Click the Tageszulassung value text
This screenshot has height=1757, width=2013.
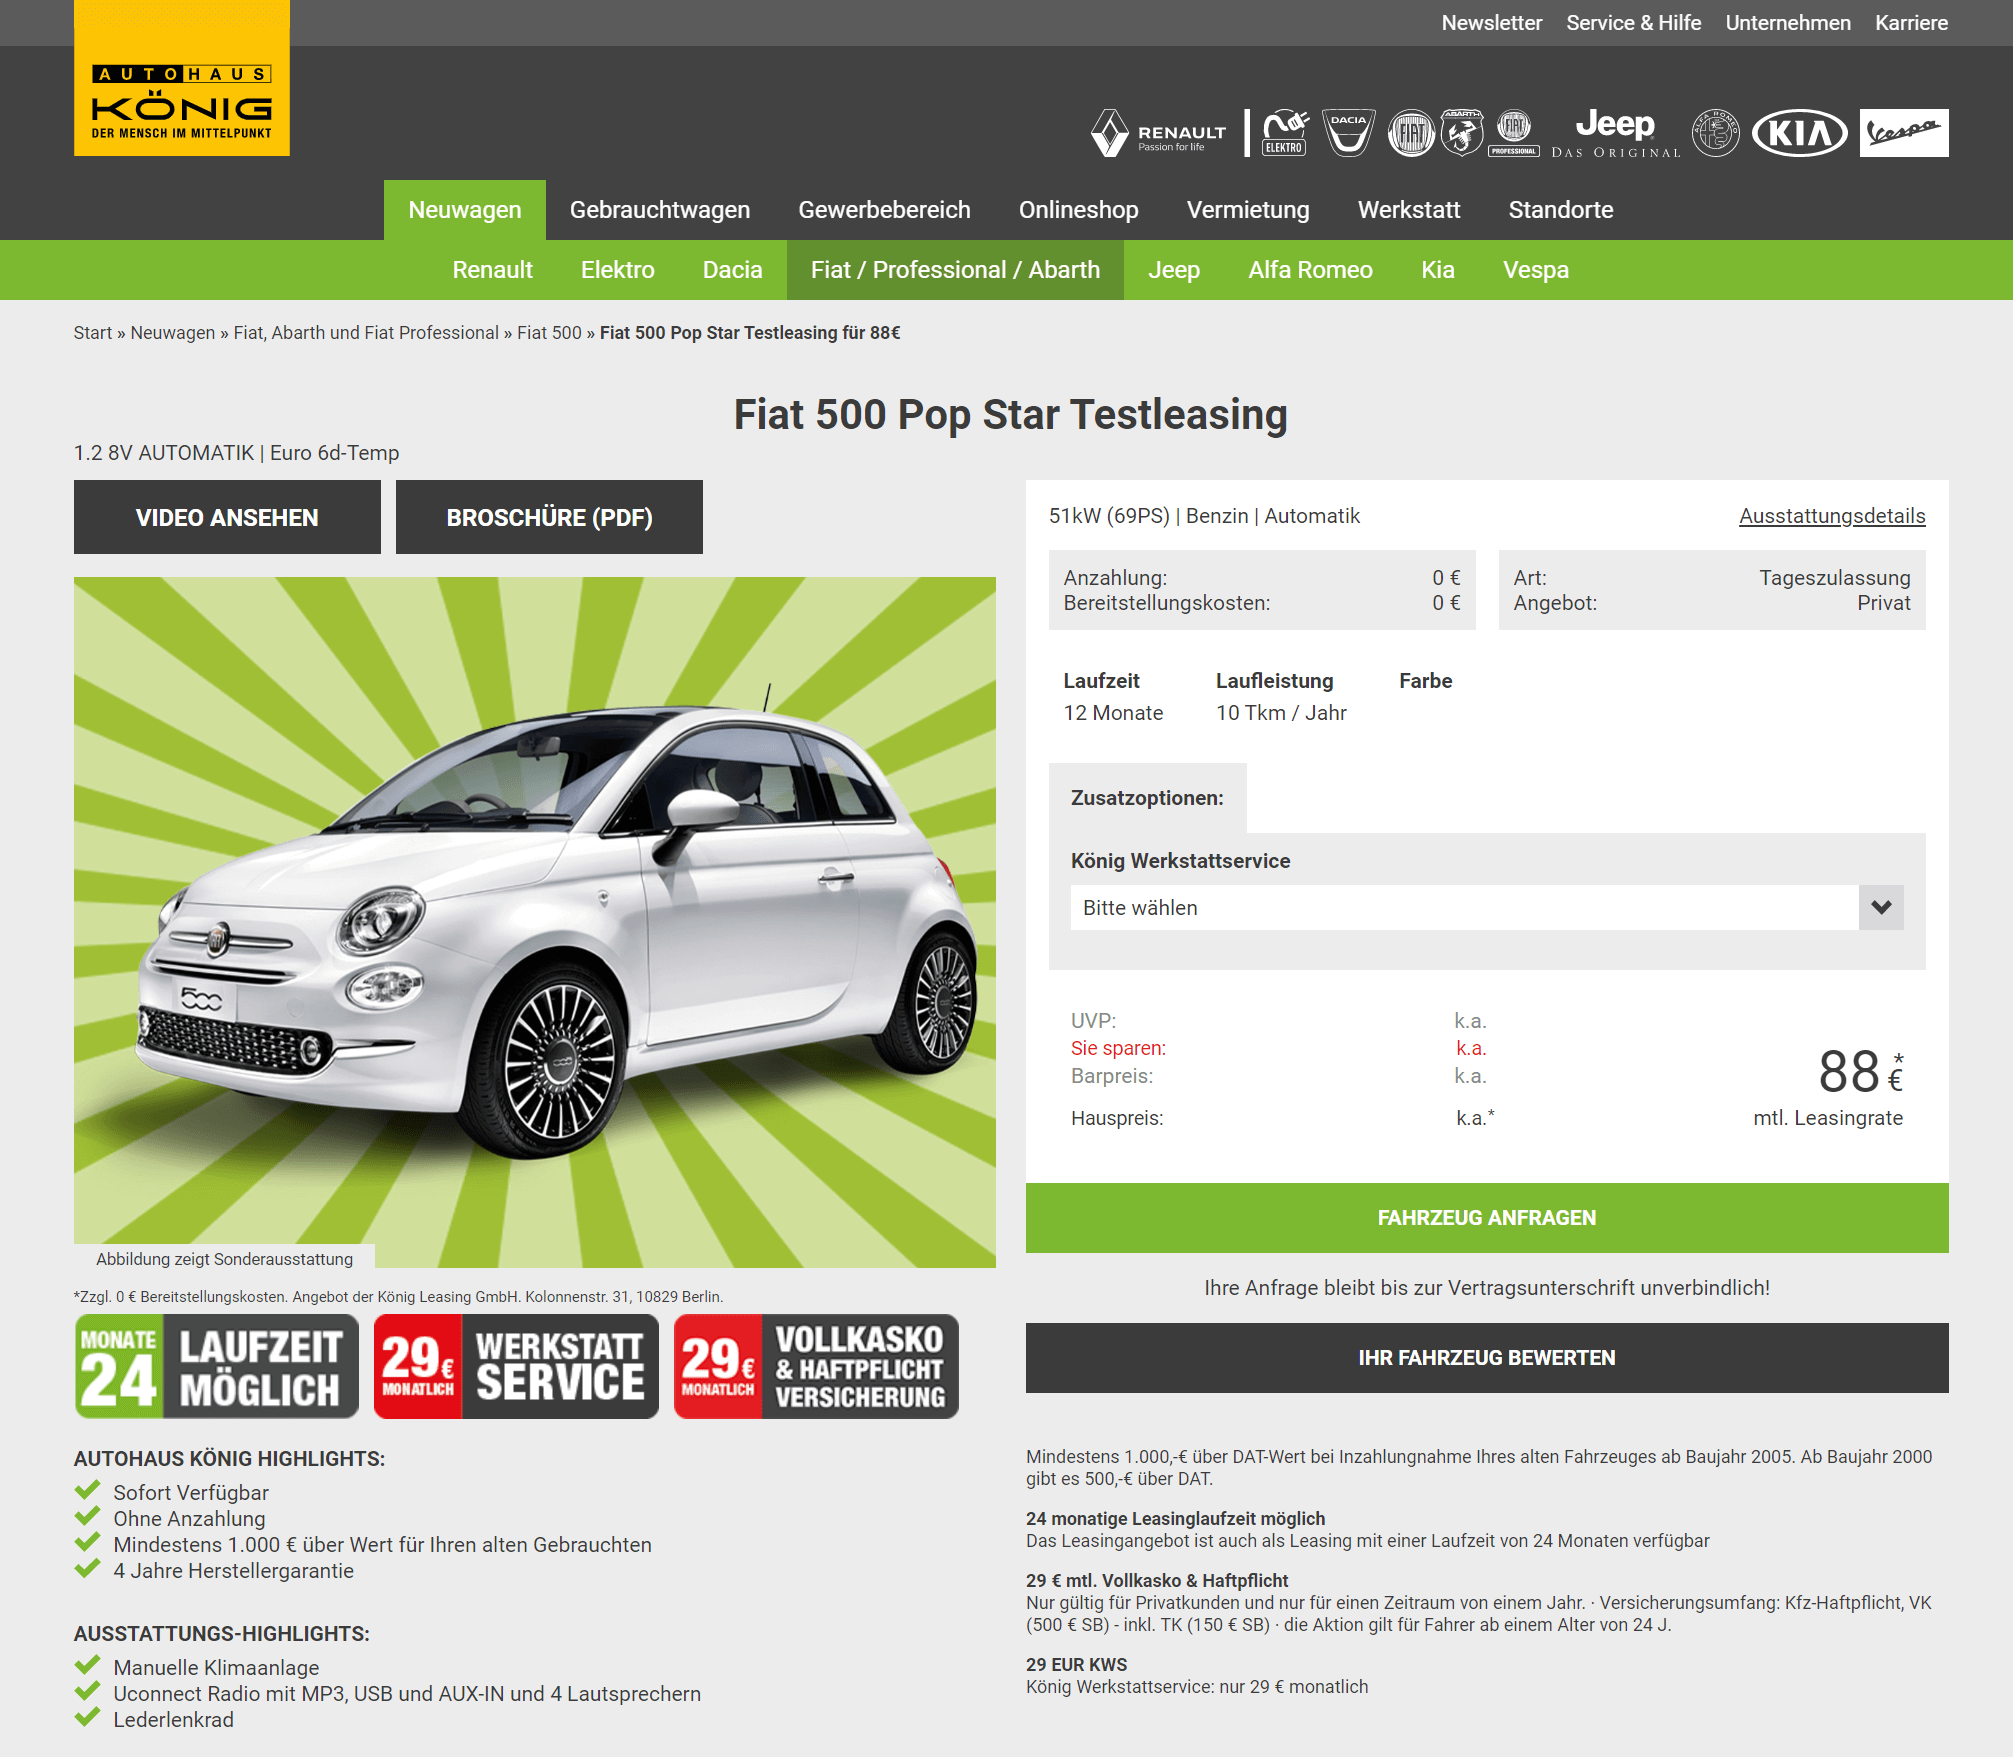1834,578
